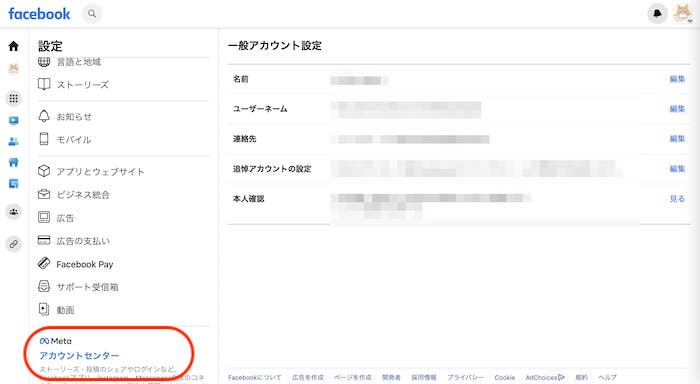Open footer link プライバシー
Image resolution: width=700 pixels, height=384 pixels.
click(x=466, y=377)
